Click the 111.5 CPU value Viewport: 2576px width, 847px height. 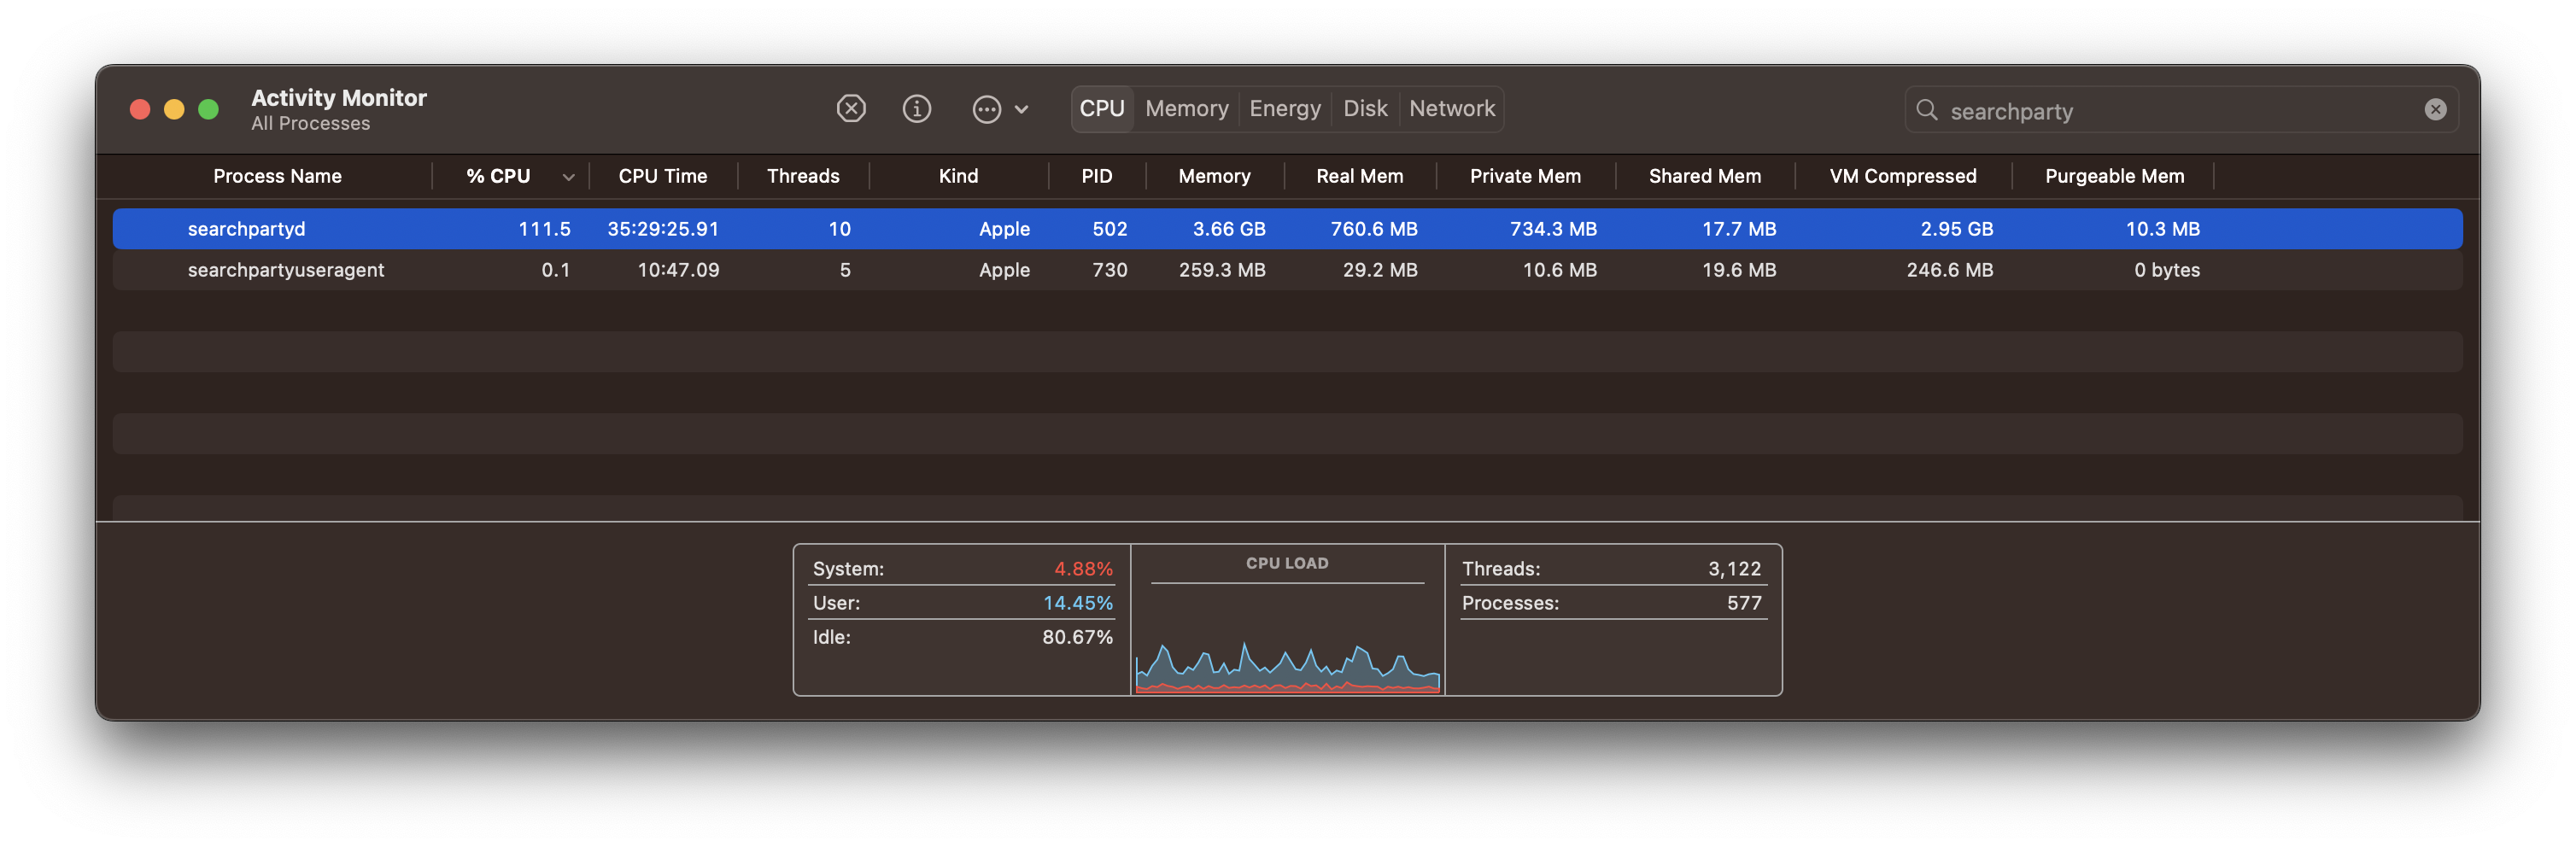pyautogui.click(x=544, y=229)
